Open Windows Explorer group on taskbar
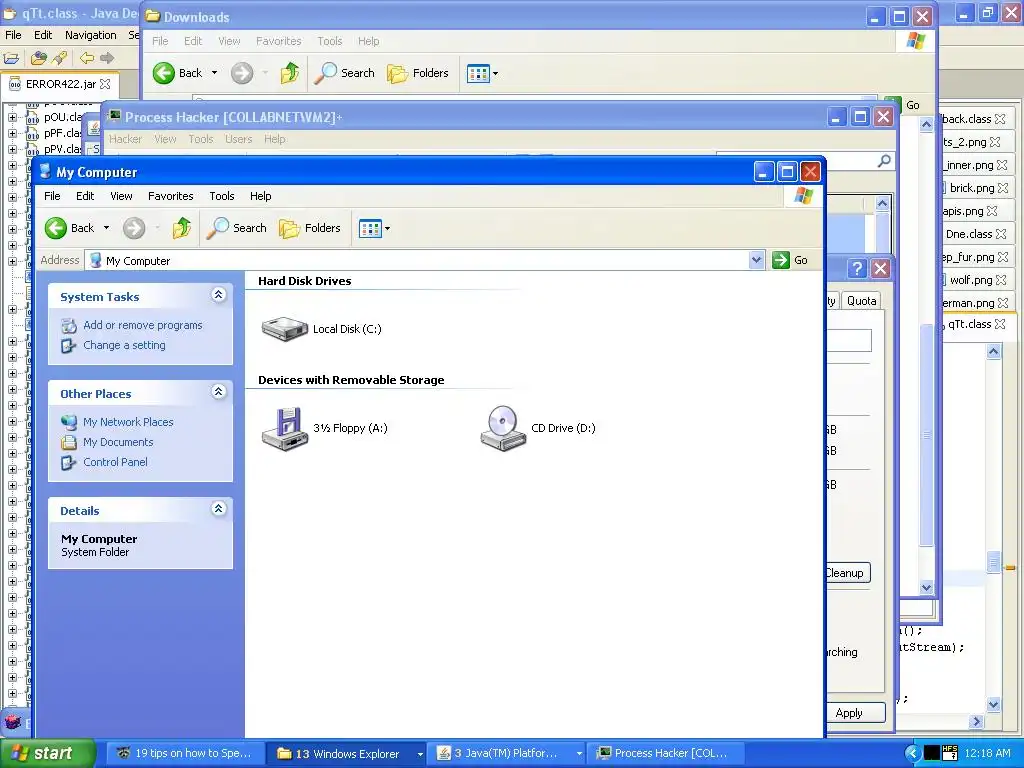 click(x=348, y=754)
